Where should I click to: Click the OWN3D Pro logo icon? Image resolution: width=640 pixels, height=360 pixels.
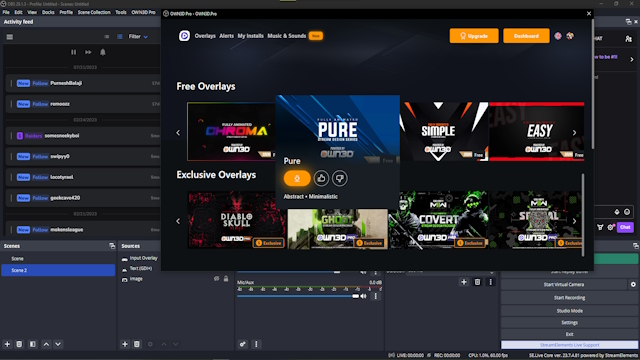184,36
